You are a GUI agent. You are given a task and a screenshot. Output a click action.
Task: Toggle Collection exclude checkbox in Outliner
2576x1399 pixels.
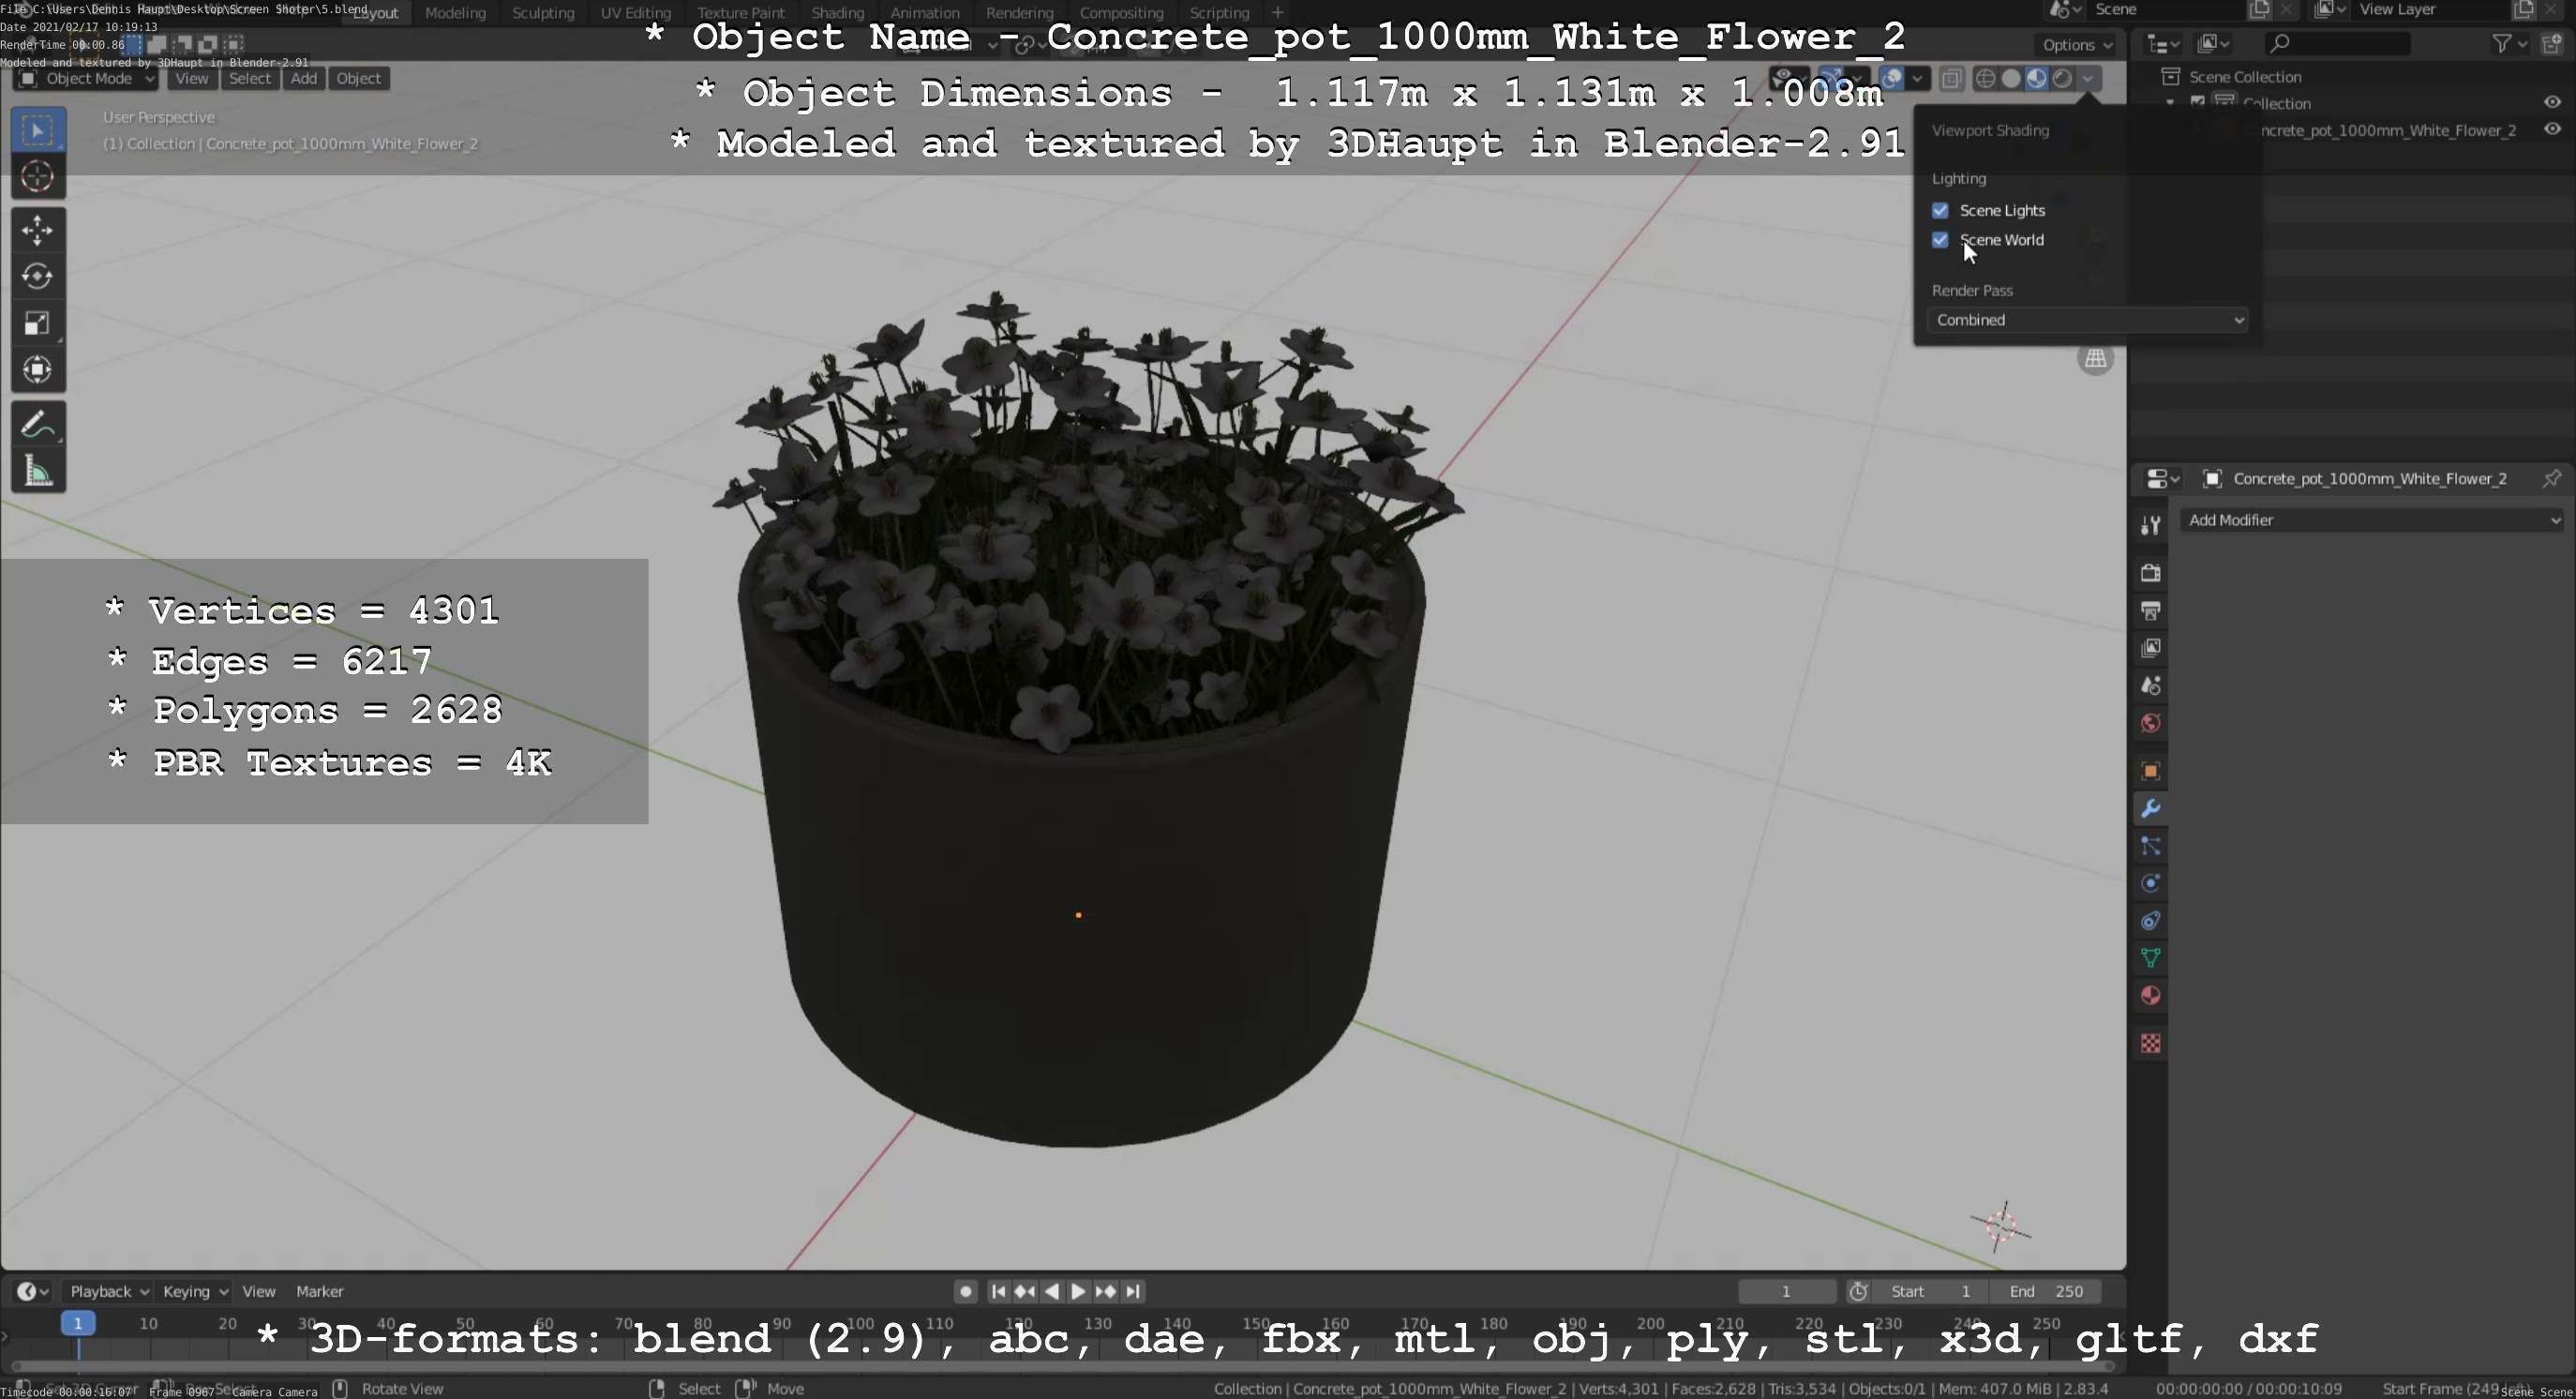pos(2198,102)
